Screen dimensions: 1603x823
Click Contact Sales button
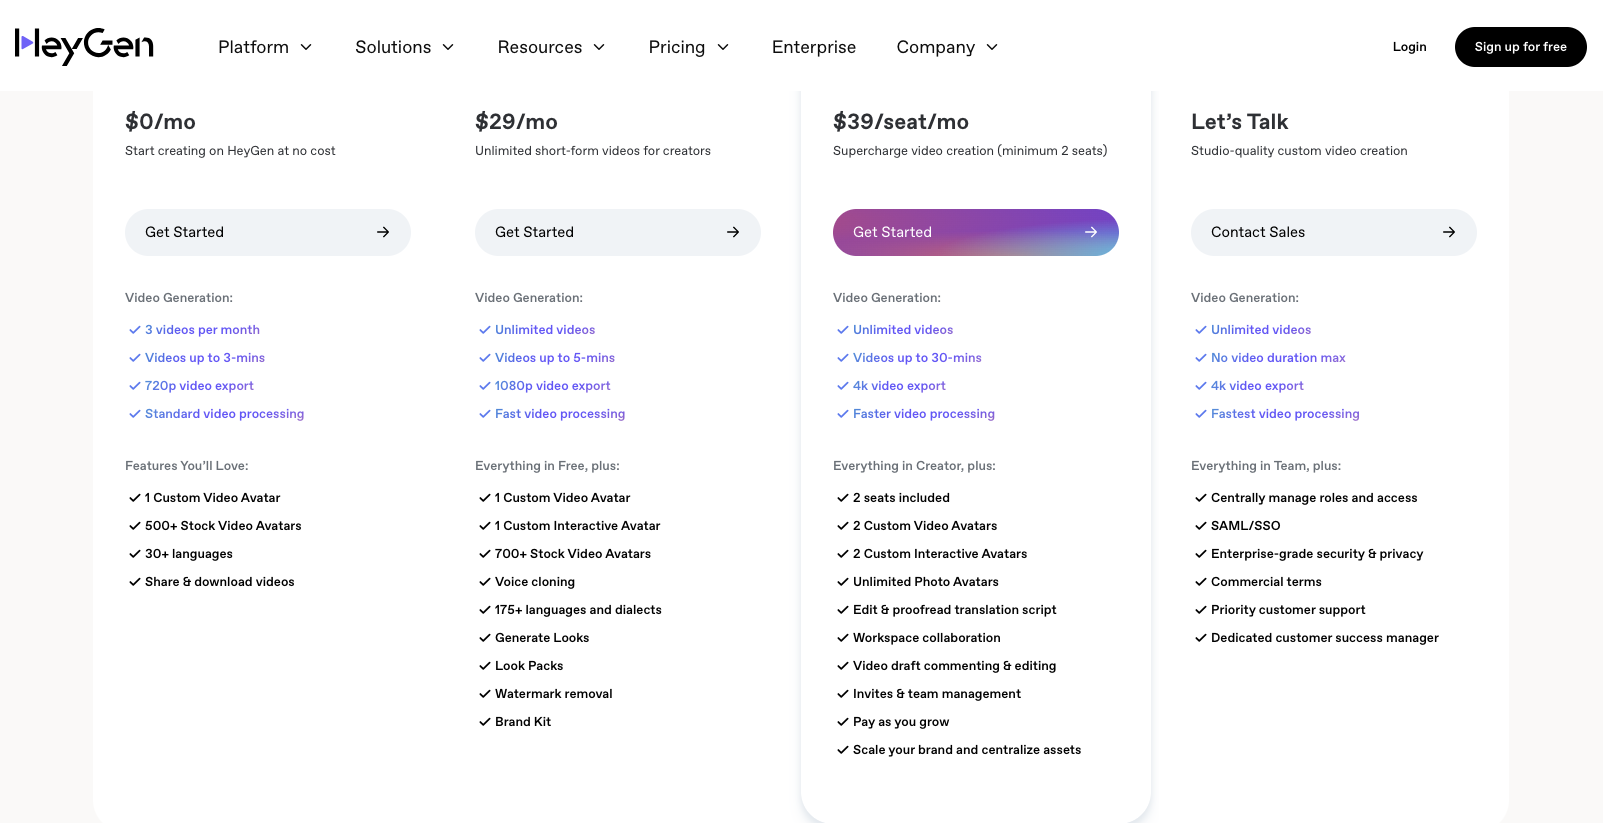(1333, 232)
